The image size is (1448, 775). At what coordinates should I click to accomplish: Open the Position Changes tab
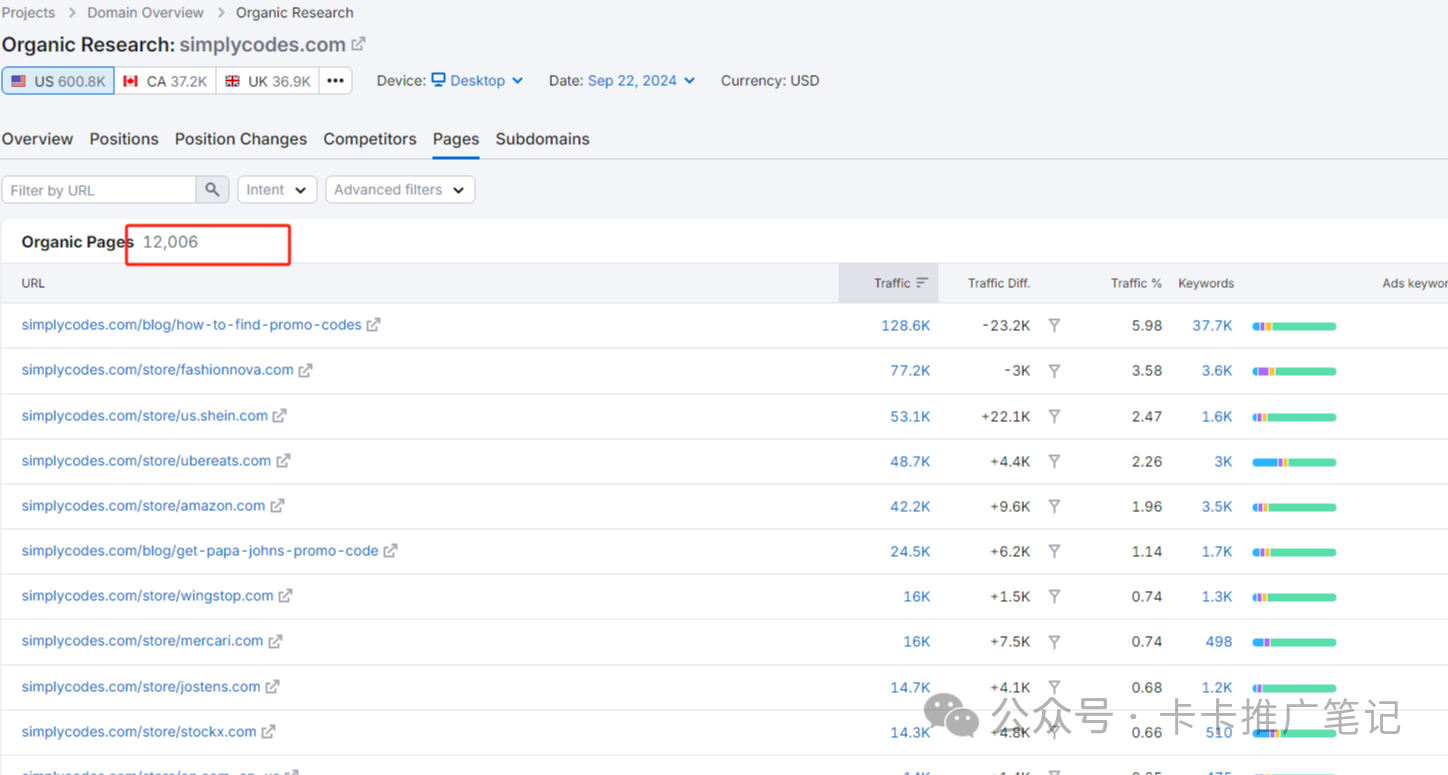[240, 139]
